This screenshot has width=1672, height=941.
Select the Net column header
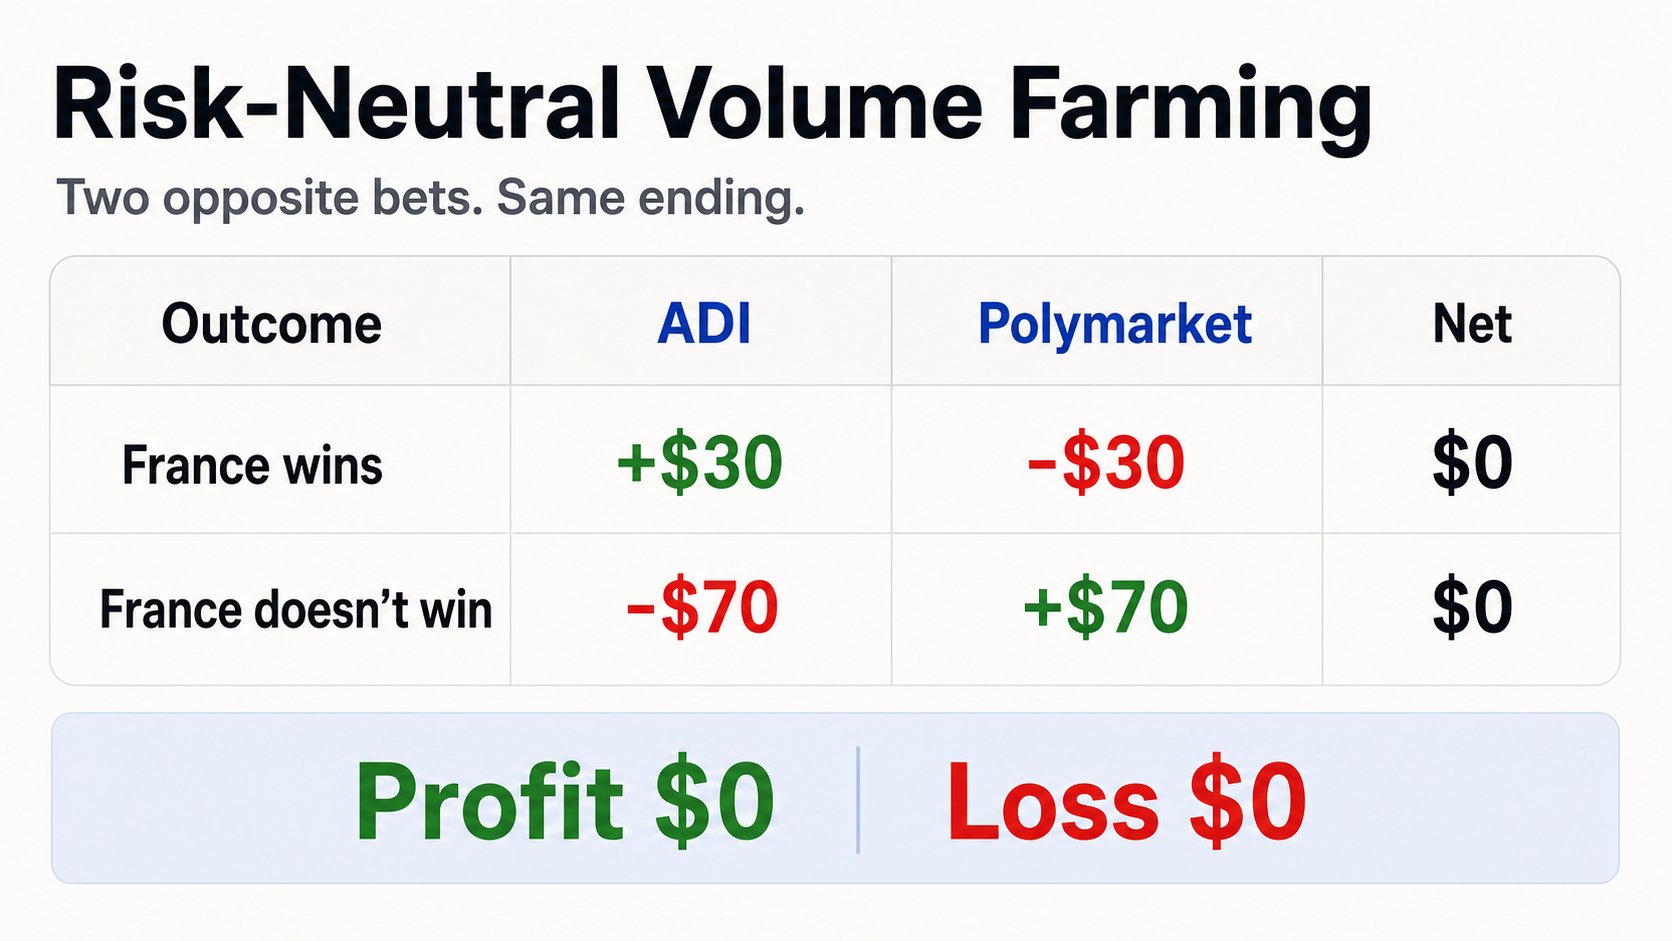[1472, 324]
